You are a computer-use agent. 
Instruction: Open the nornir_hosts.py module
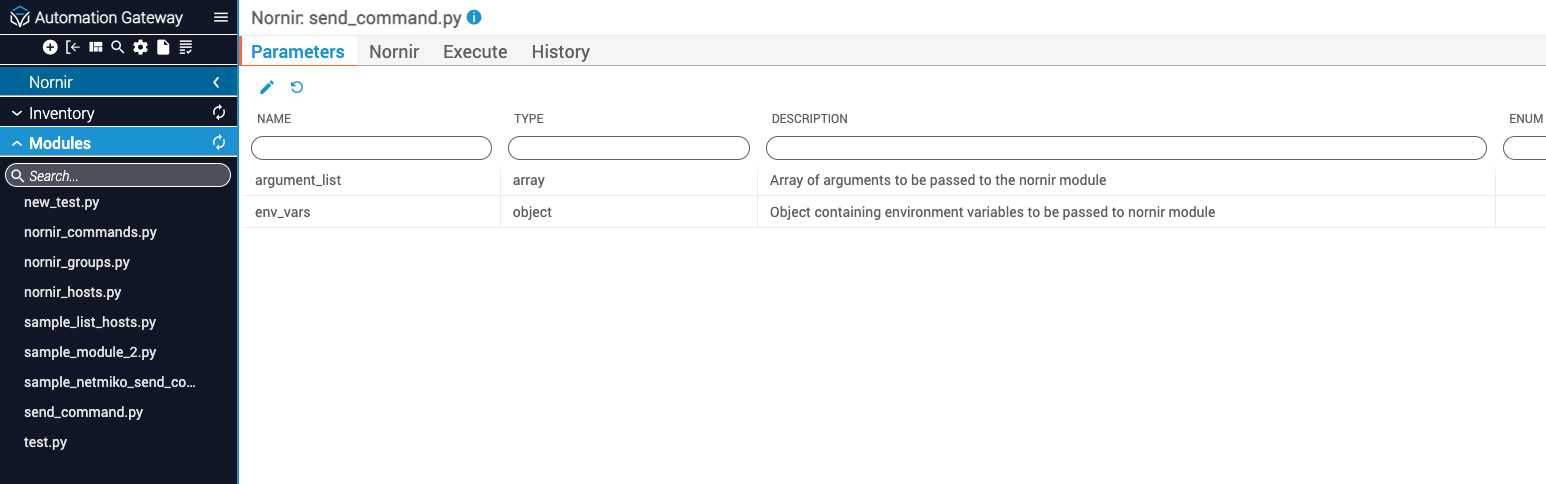point(73,292)
